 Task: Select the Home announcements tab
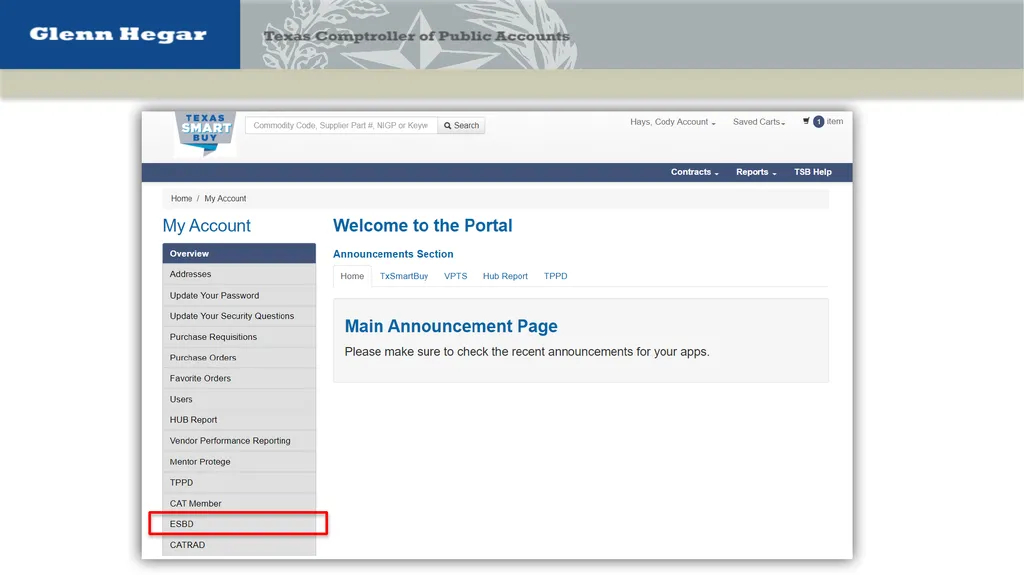(x=352, y=276)
